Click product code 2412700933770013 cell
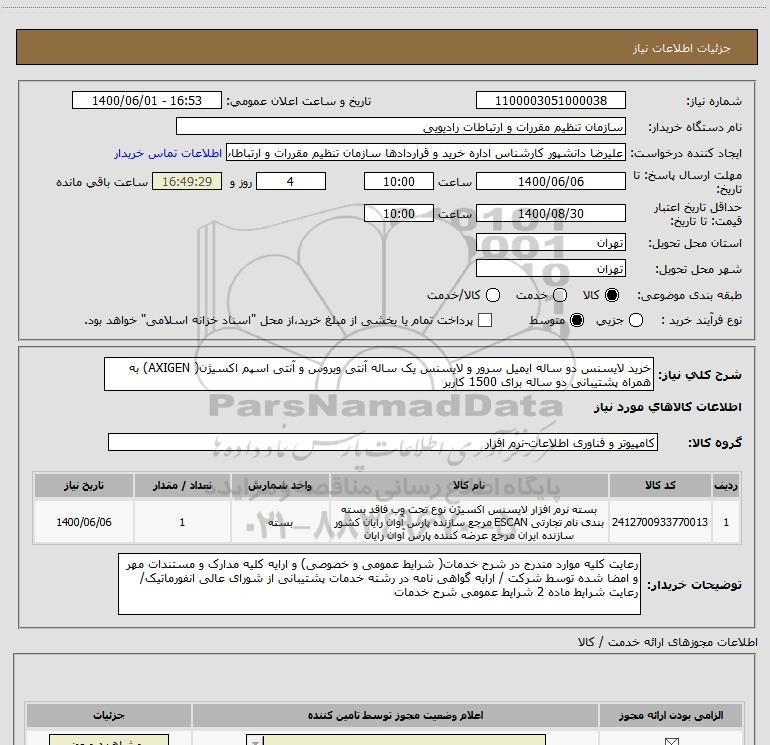The width and height of the screenshot is (770, 745). click(x=660, y=522)
